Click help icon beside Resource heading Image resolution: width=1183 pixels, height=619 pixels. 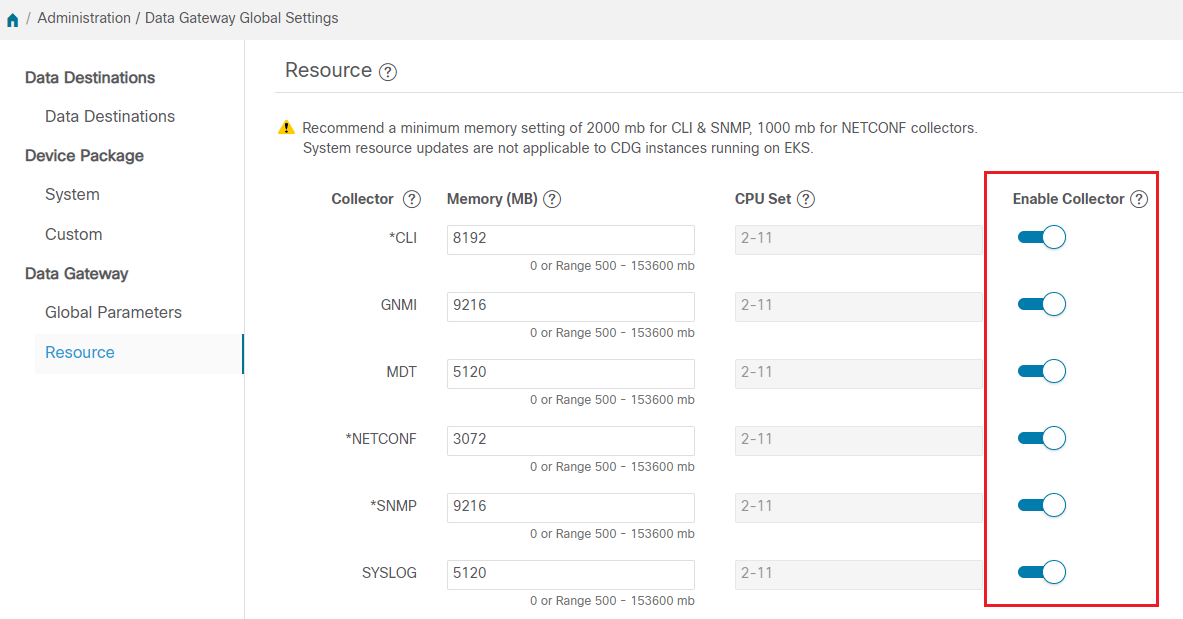pyautogui.click(x=388, y=72)
